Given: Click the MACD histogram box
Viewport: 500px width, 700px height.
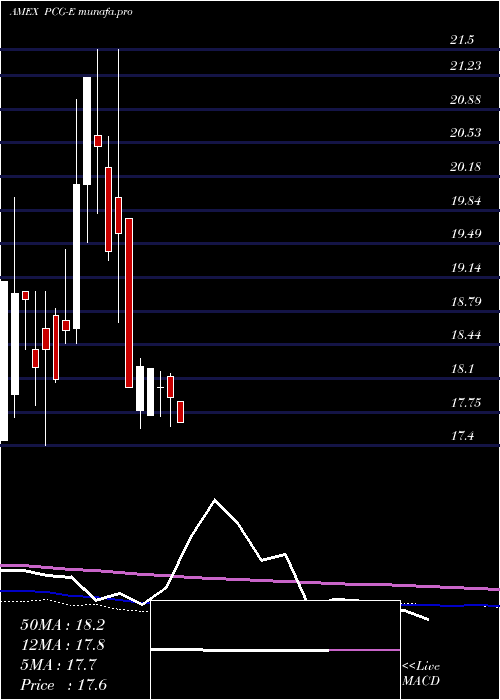Looking at the screenshot, I should [275, 650].
